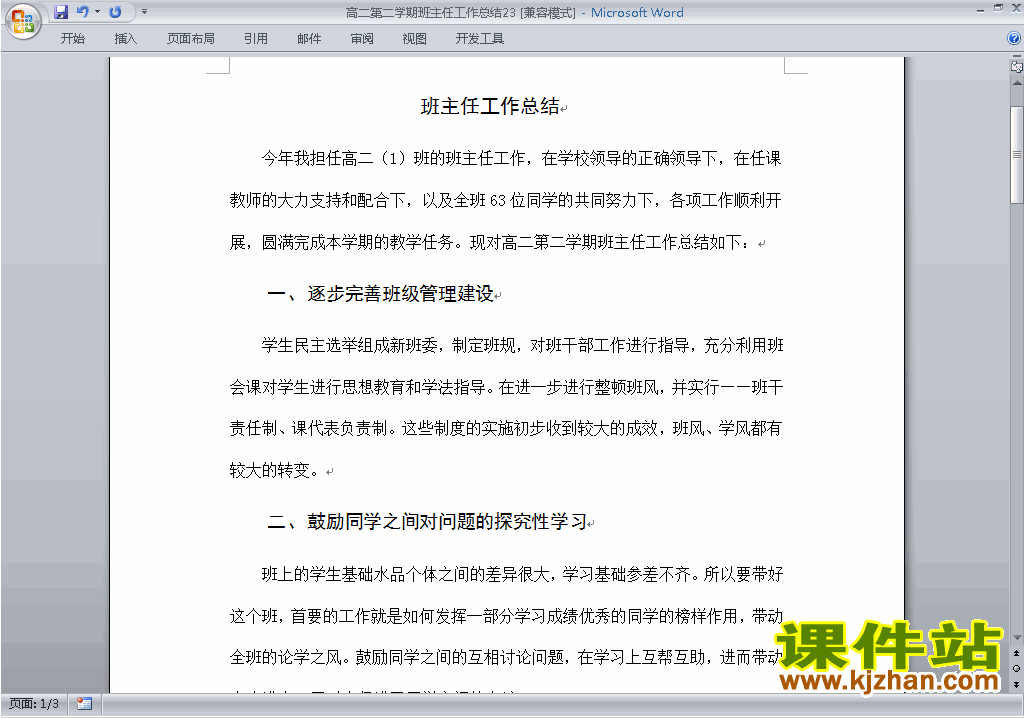
Task: Click the line starting 会课对学生进行思想教育
Action: pos(506,387)
